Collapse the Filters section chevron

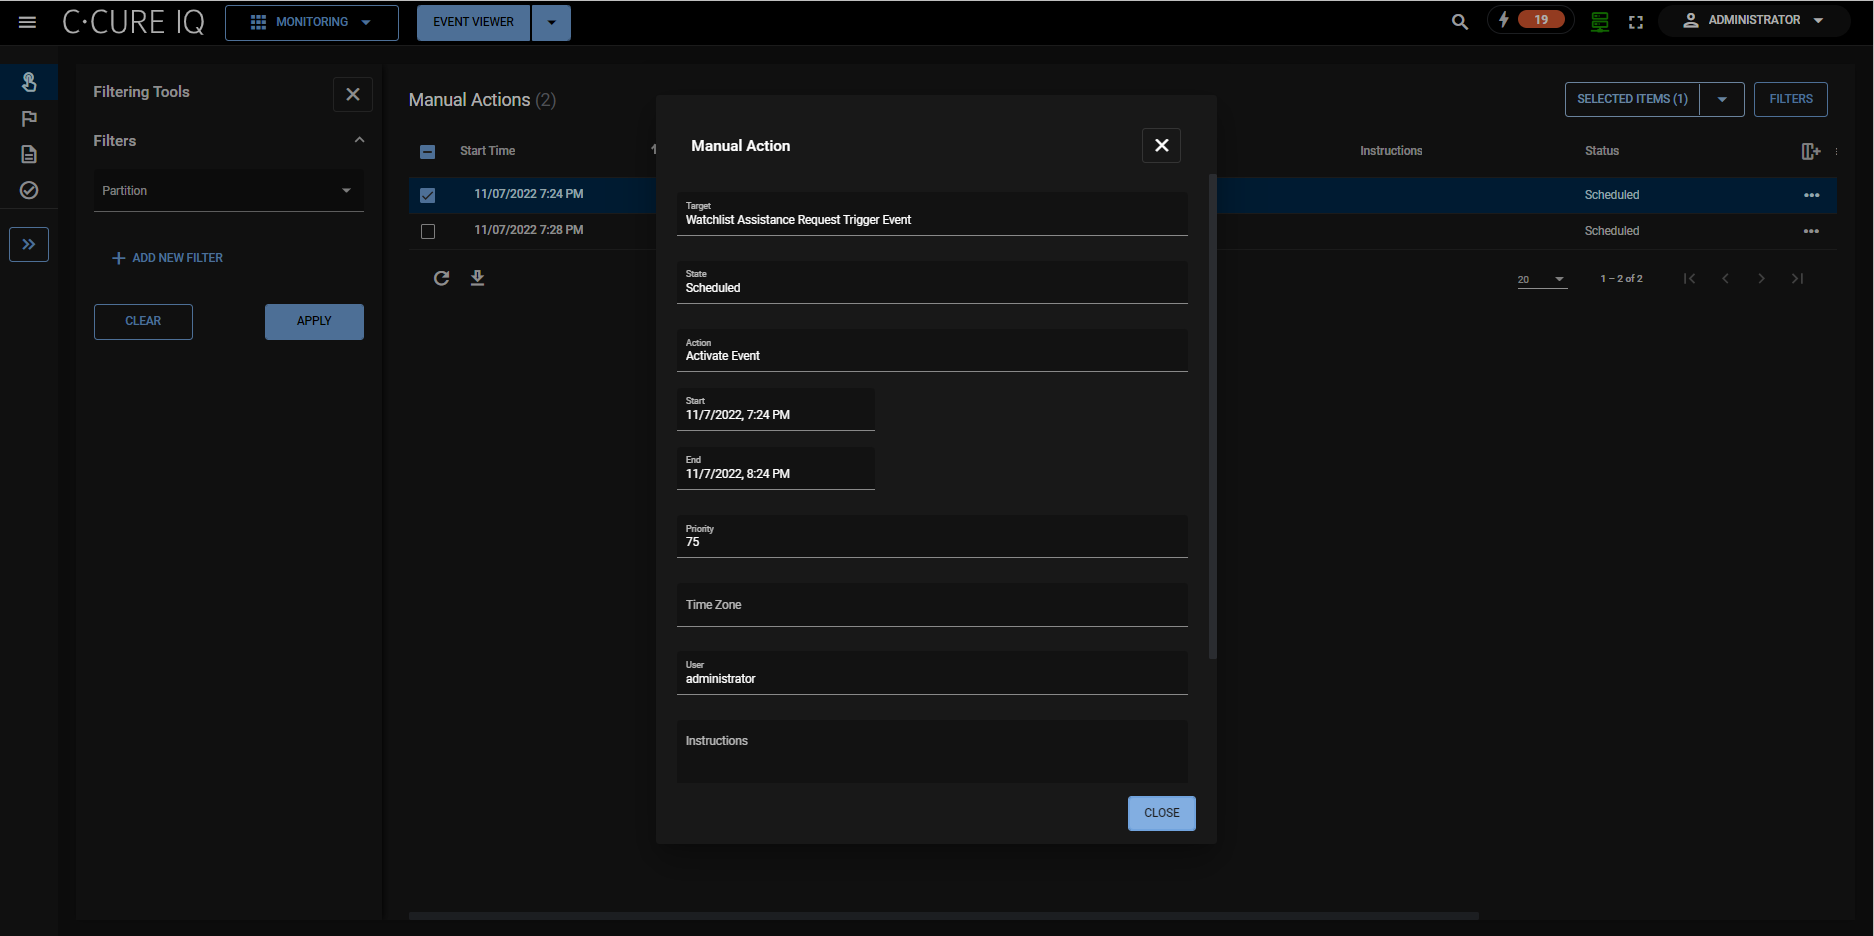(x=359, y=140)
